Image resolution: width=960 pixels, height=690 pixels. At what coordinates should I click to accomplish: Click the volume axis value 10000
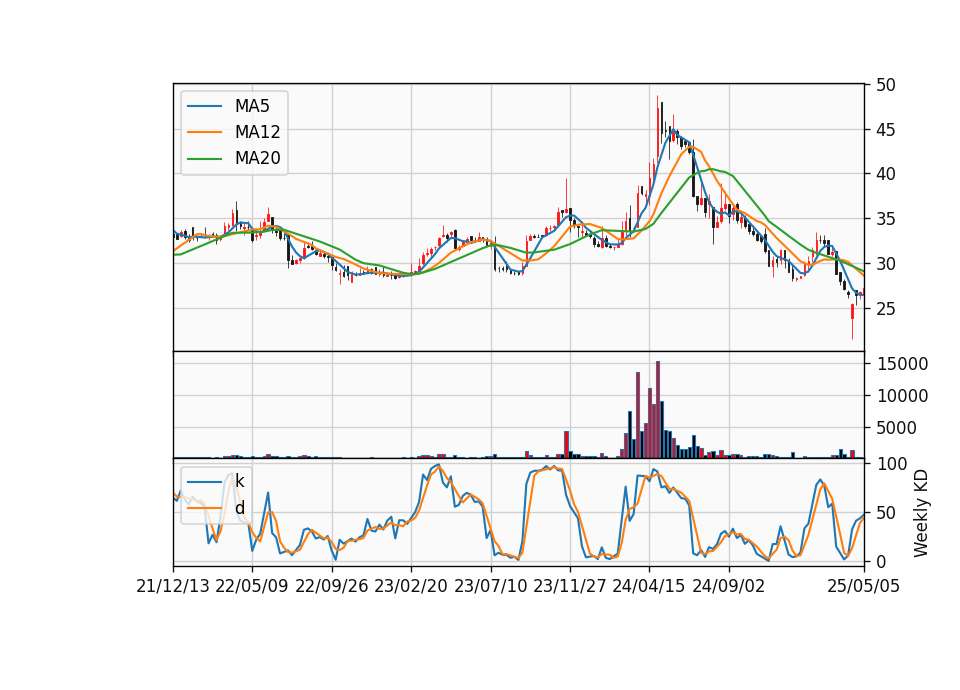click(902, 396)
